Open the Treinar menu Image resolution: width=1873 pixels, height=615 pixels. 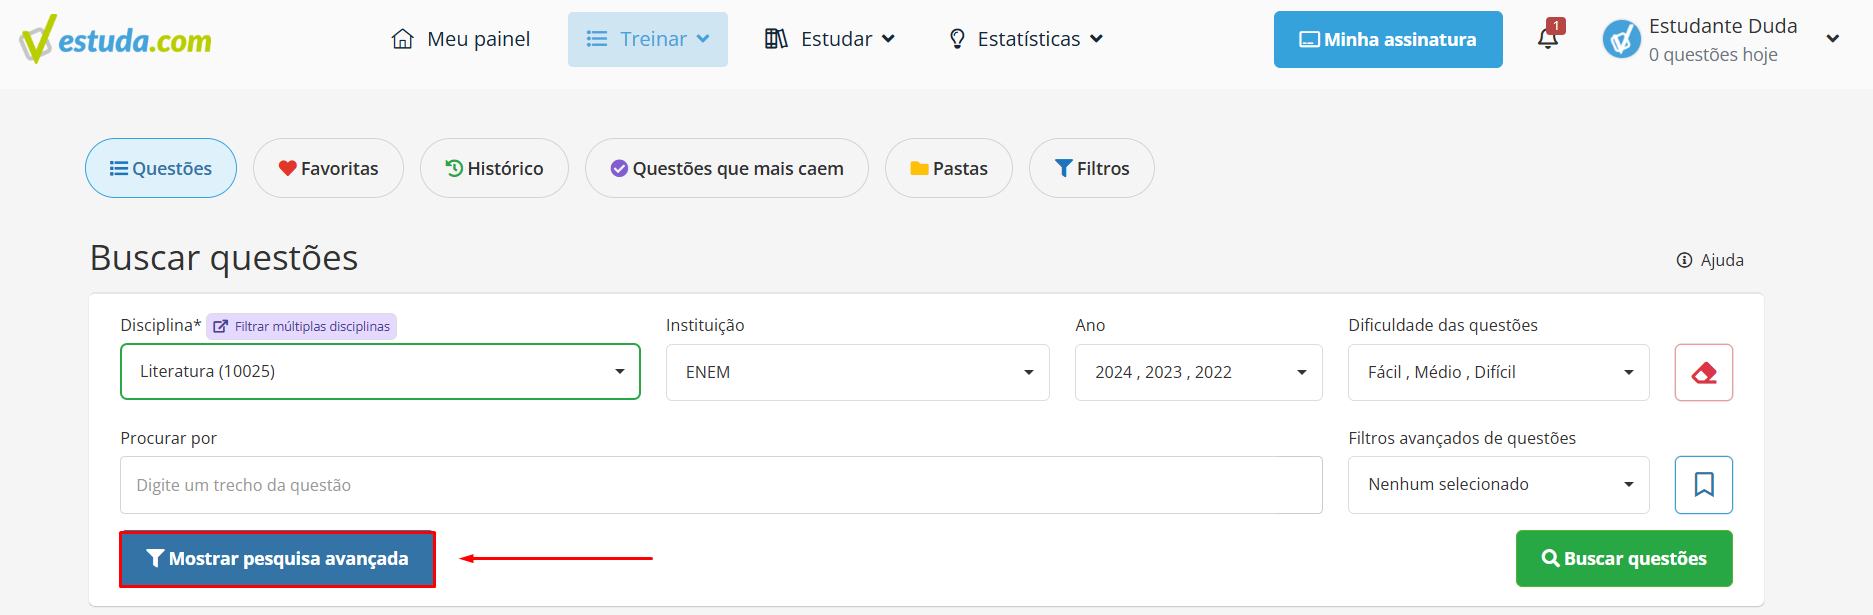pos(647,39)
